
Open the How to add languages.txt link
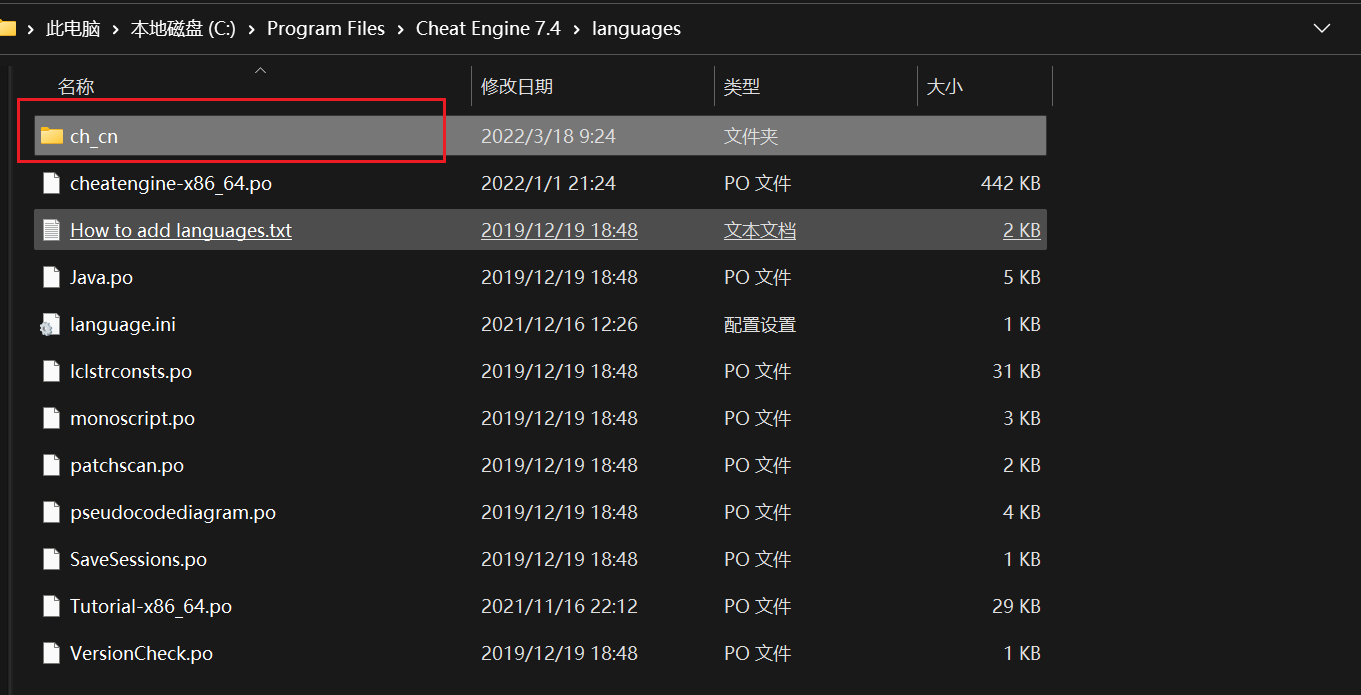(180, 230)
